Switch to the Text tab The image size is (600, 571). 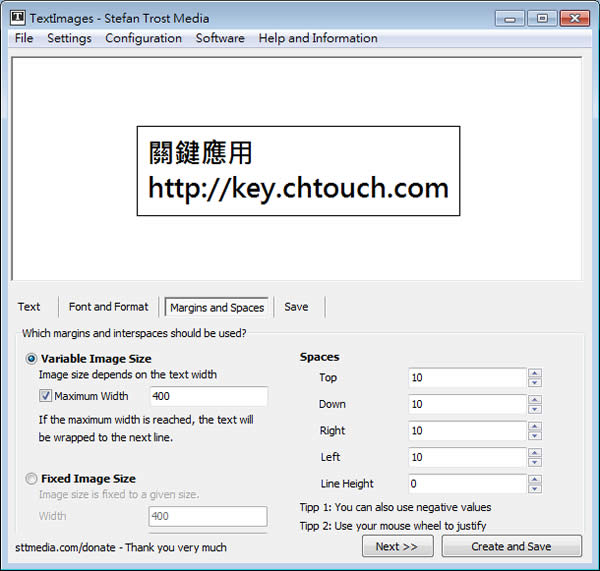click(x=29, y=307)
